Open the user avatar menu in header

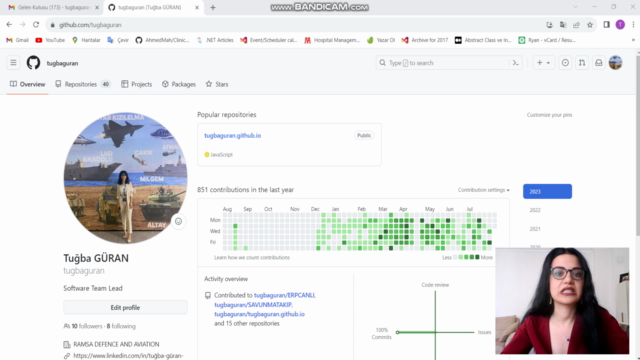pos(615,63)
